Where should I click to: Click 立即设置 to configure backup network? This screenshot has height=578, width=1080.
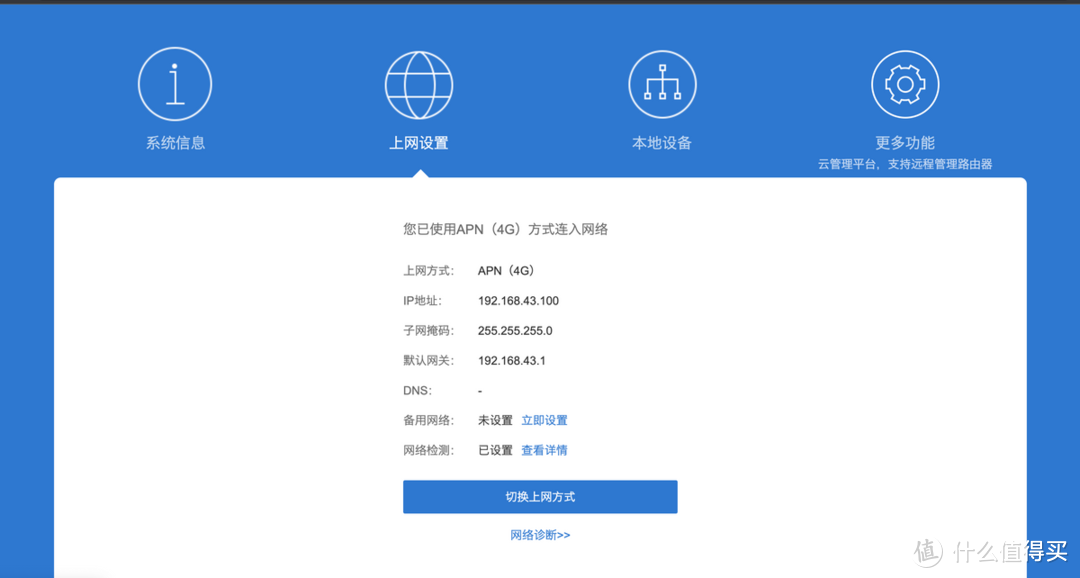545,420
